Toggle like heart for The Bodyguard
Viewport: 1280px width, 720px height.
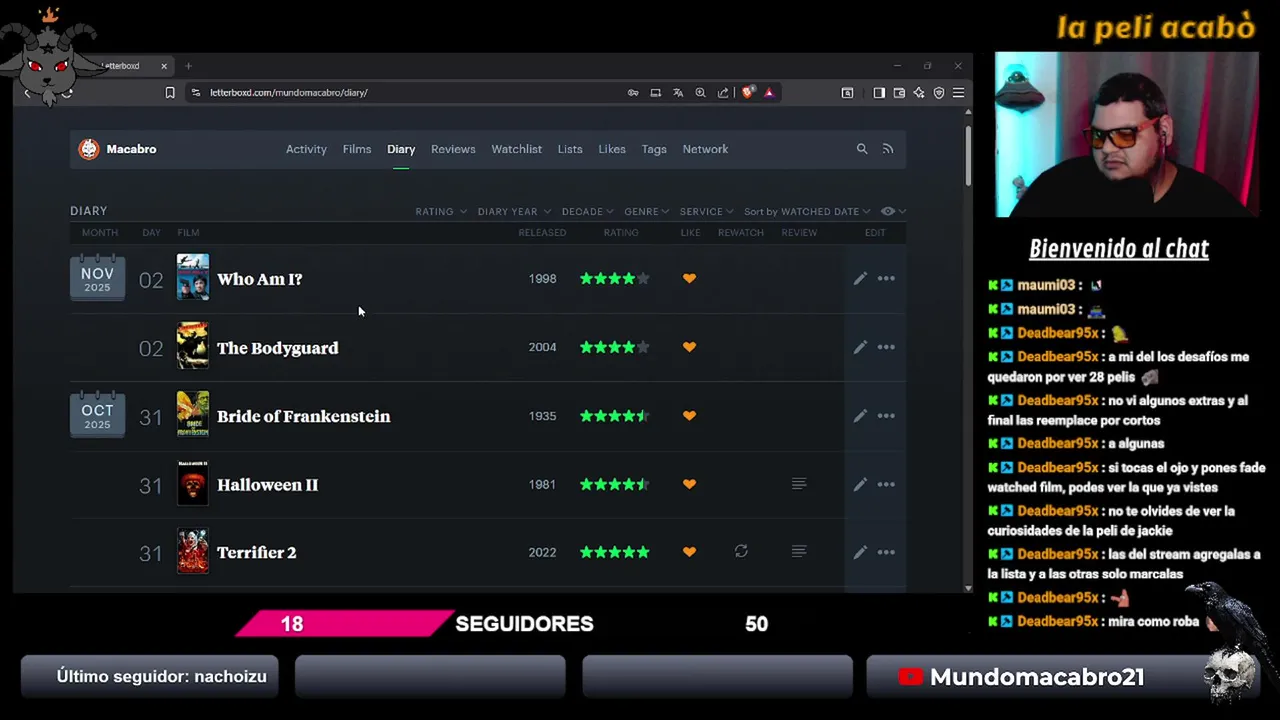pos(689,347)
